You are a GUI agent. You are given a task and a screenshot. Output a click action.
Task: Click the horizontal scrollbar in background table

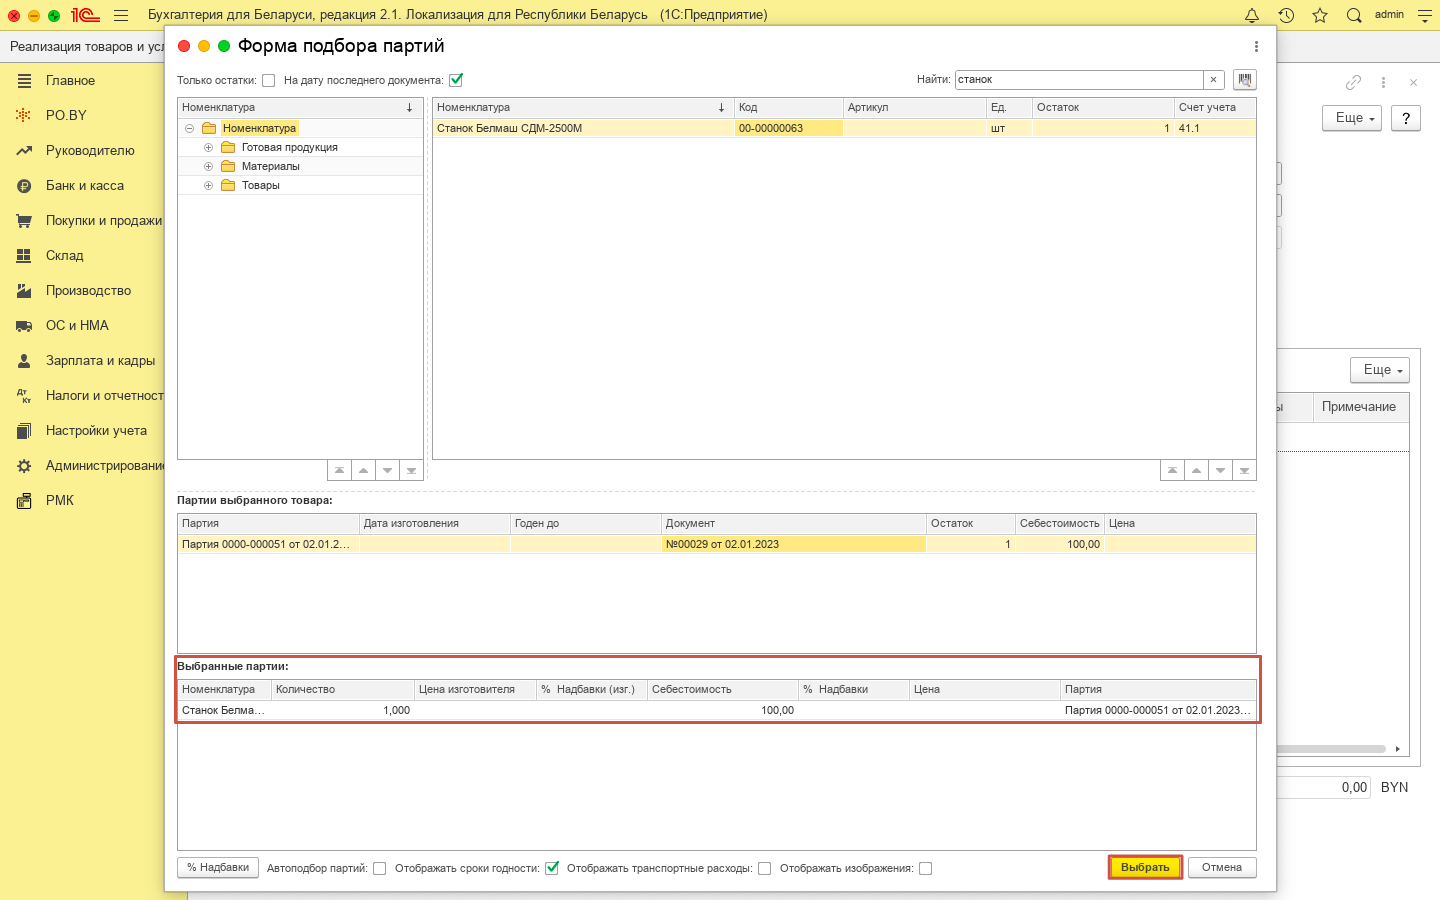click(x=1330, y=749)
